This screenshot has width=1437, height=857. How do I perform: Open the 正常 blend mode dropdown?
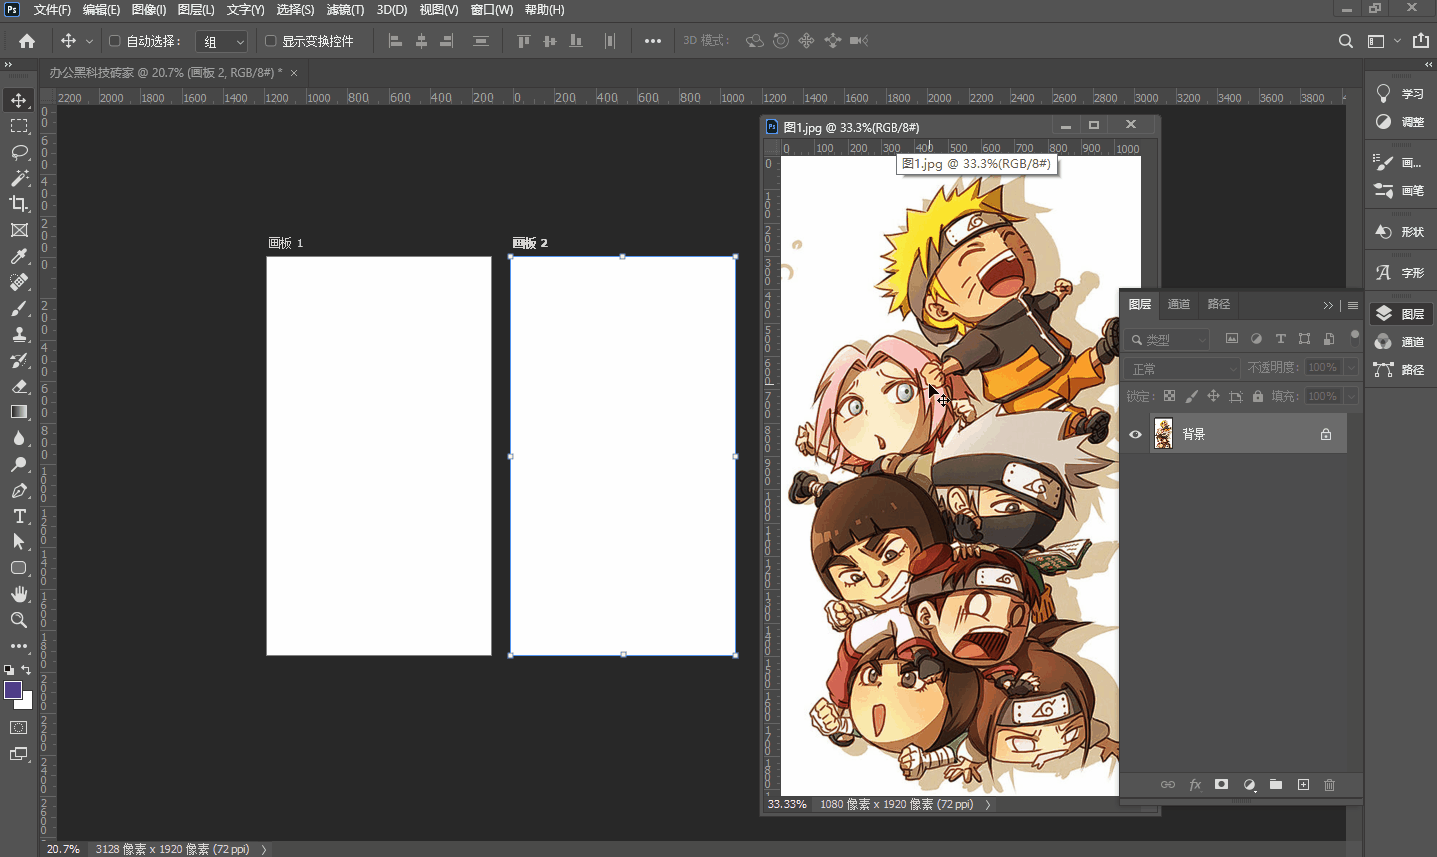1182,369
